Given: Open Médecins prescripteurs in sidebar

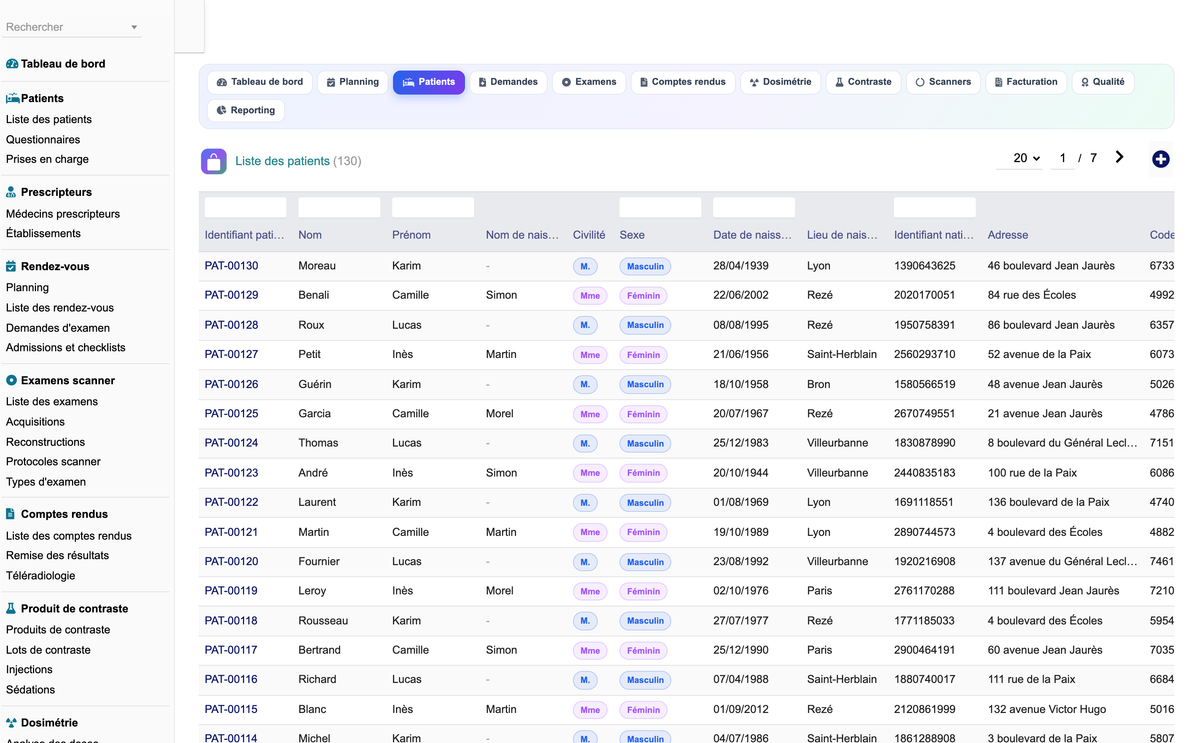Looking at the screenshot, I should 63,214.
